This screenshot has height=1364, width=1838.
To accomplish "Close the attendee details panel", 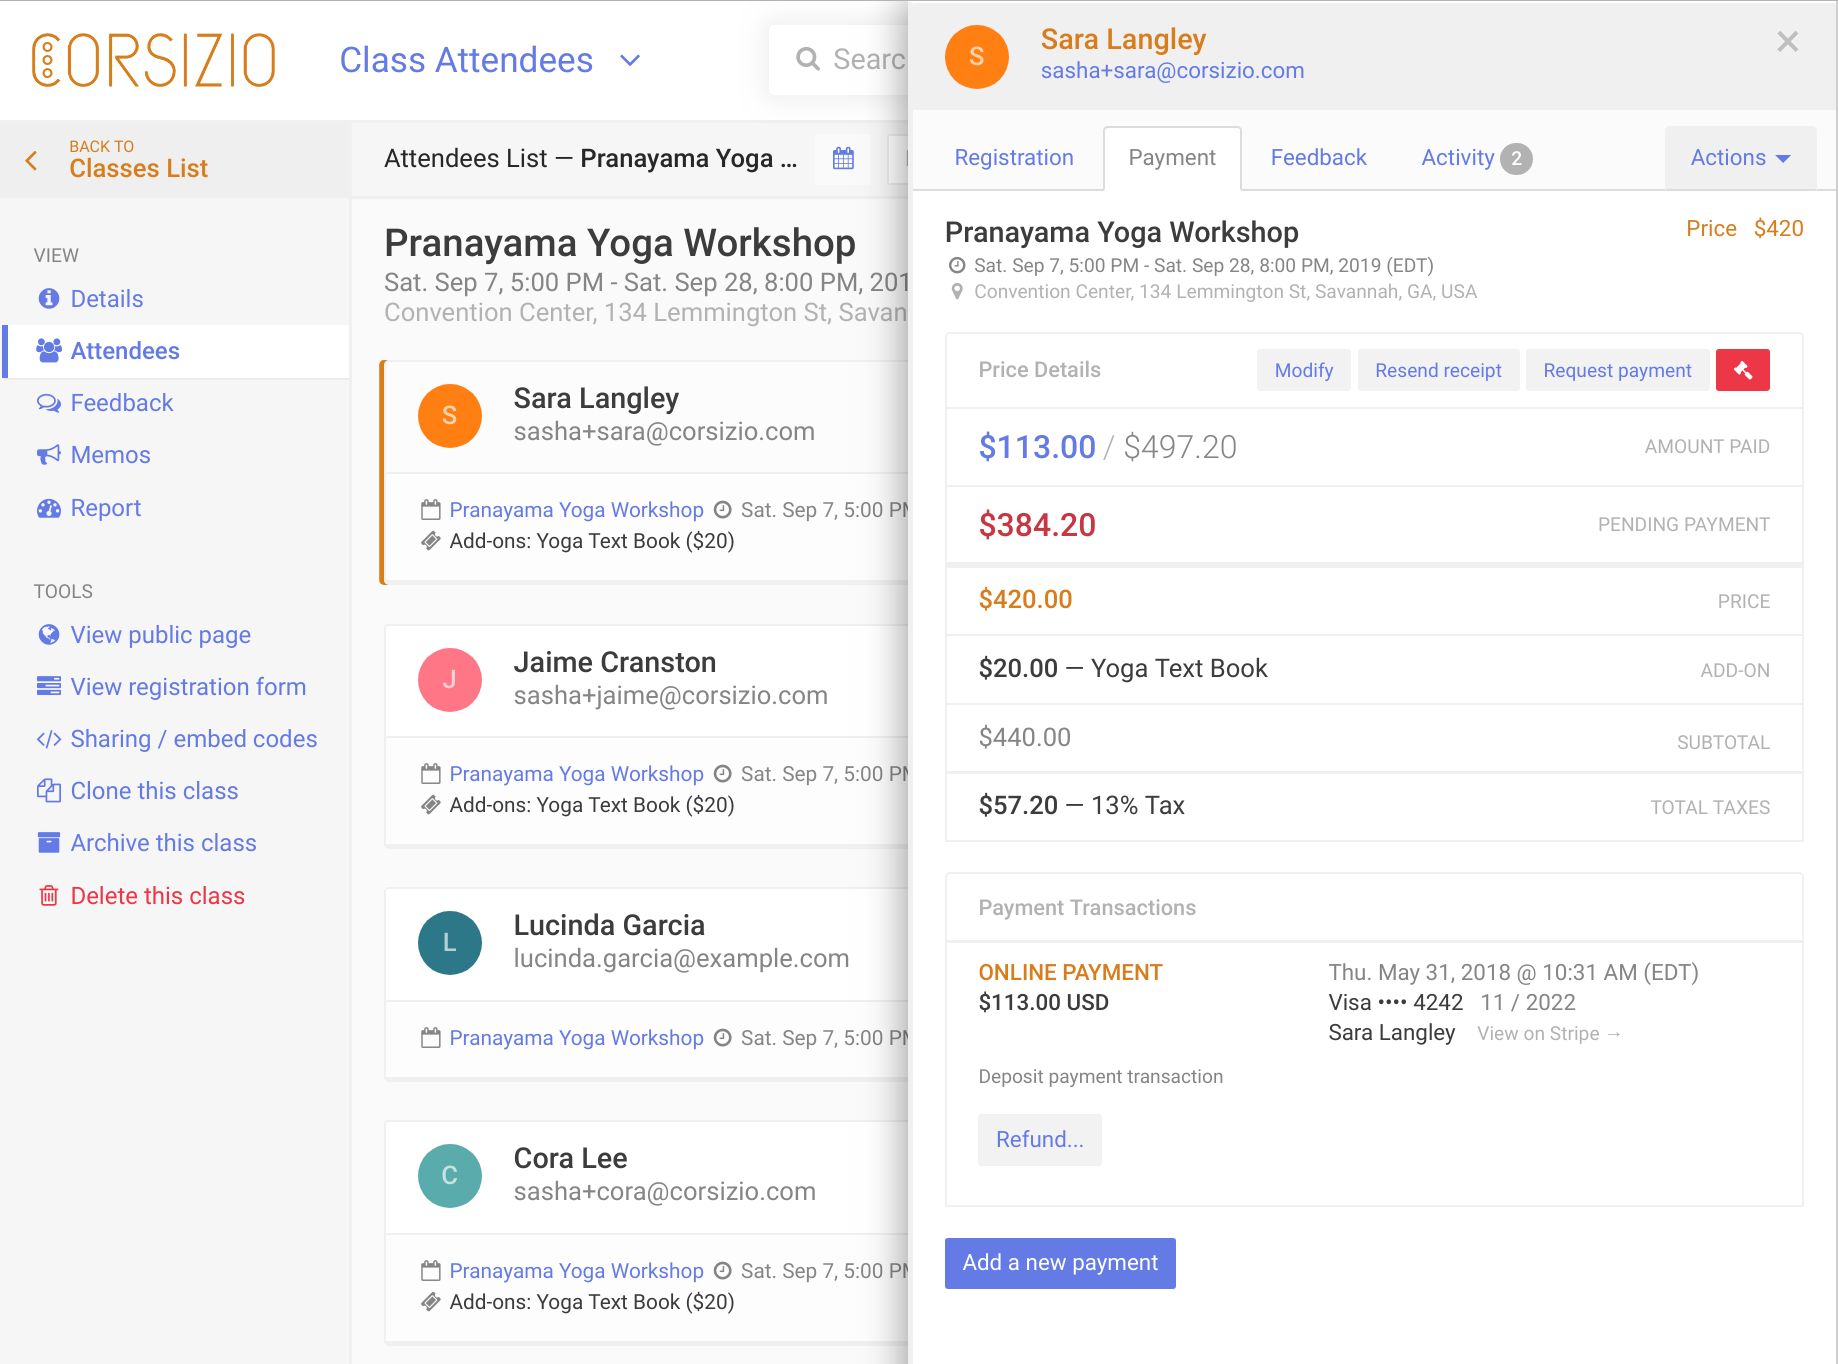I will [x=1787, y=42].
